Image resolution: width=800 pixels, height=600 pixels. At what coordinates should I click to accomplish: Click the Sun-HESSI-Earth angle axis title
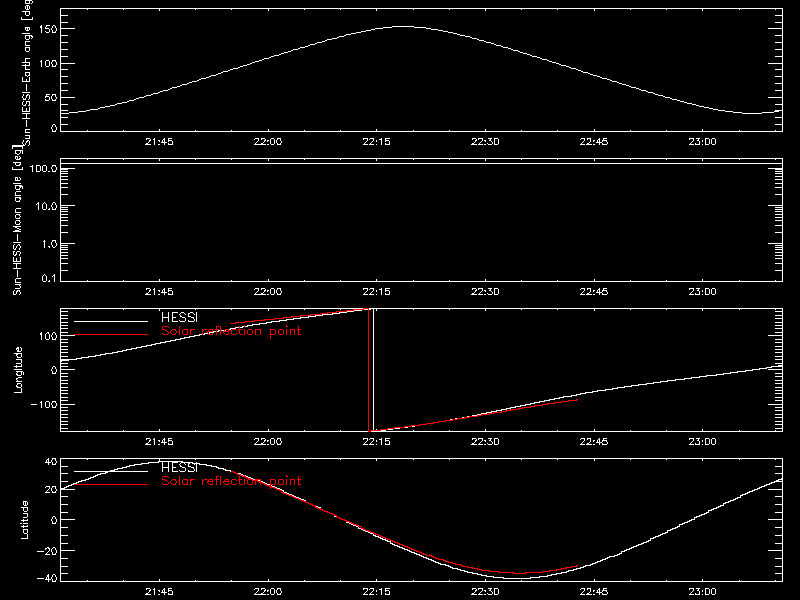[27, 72]
